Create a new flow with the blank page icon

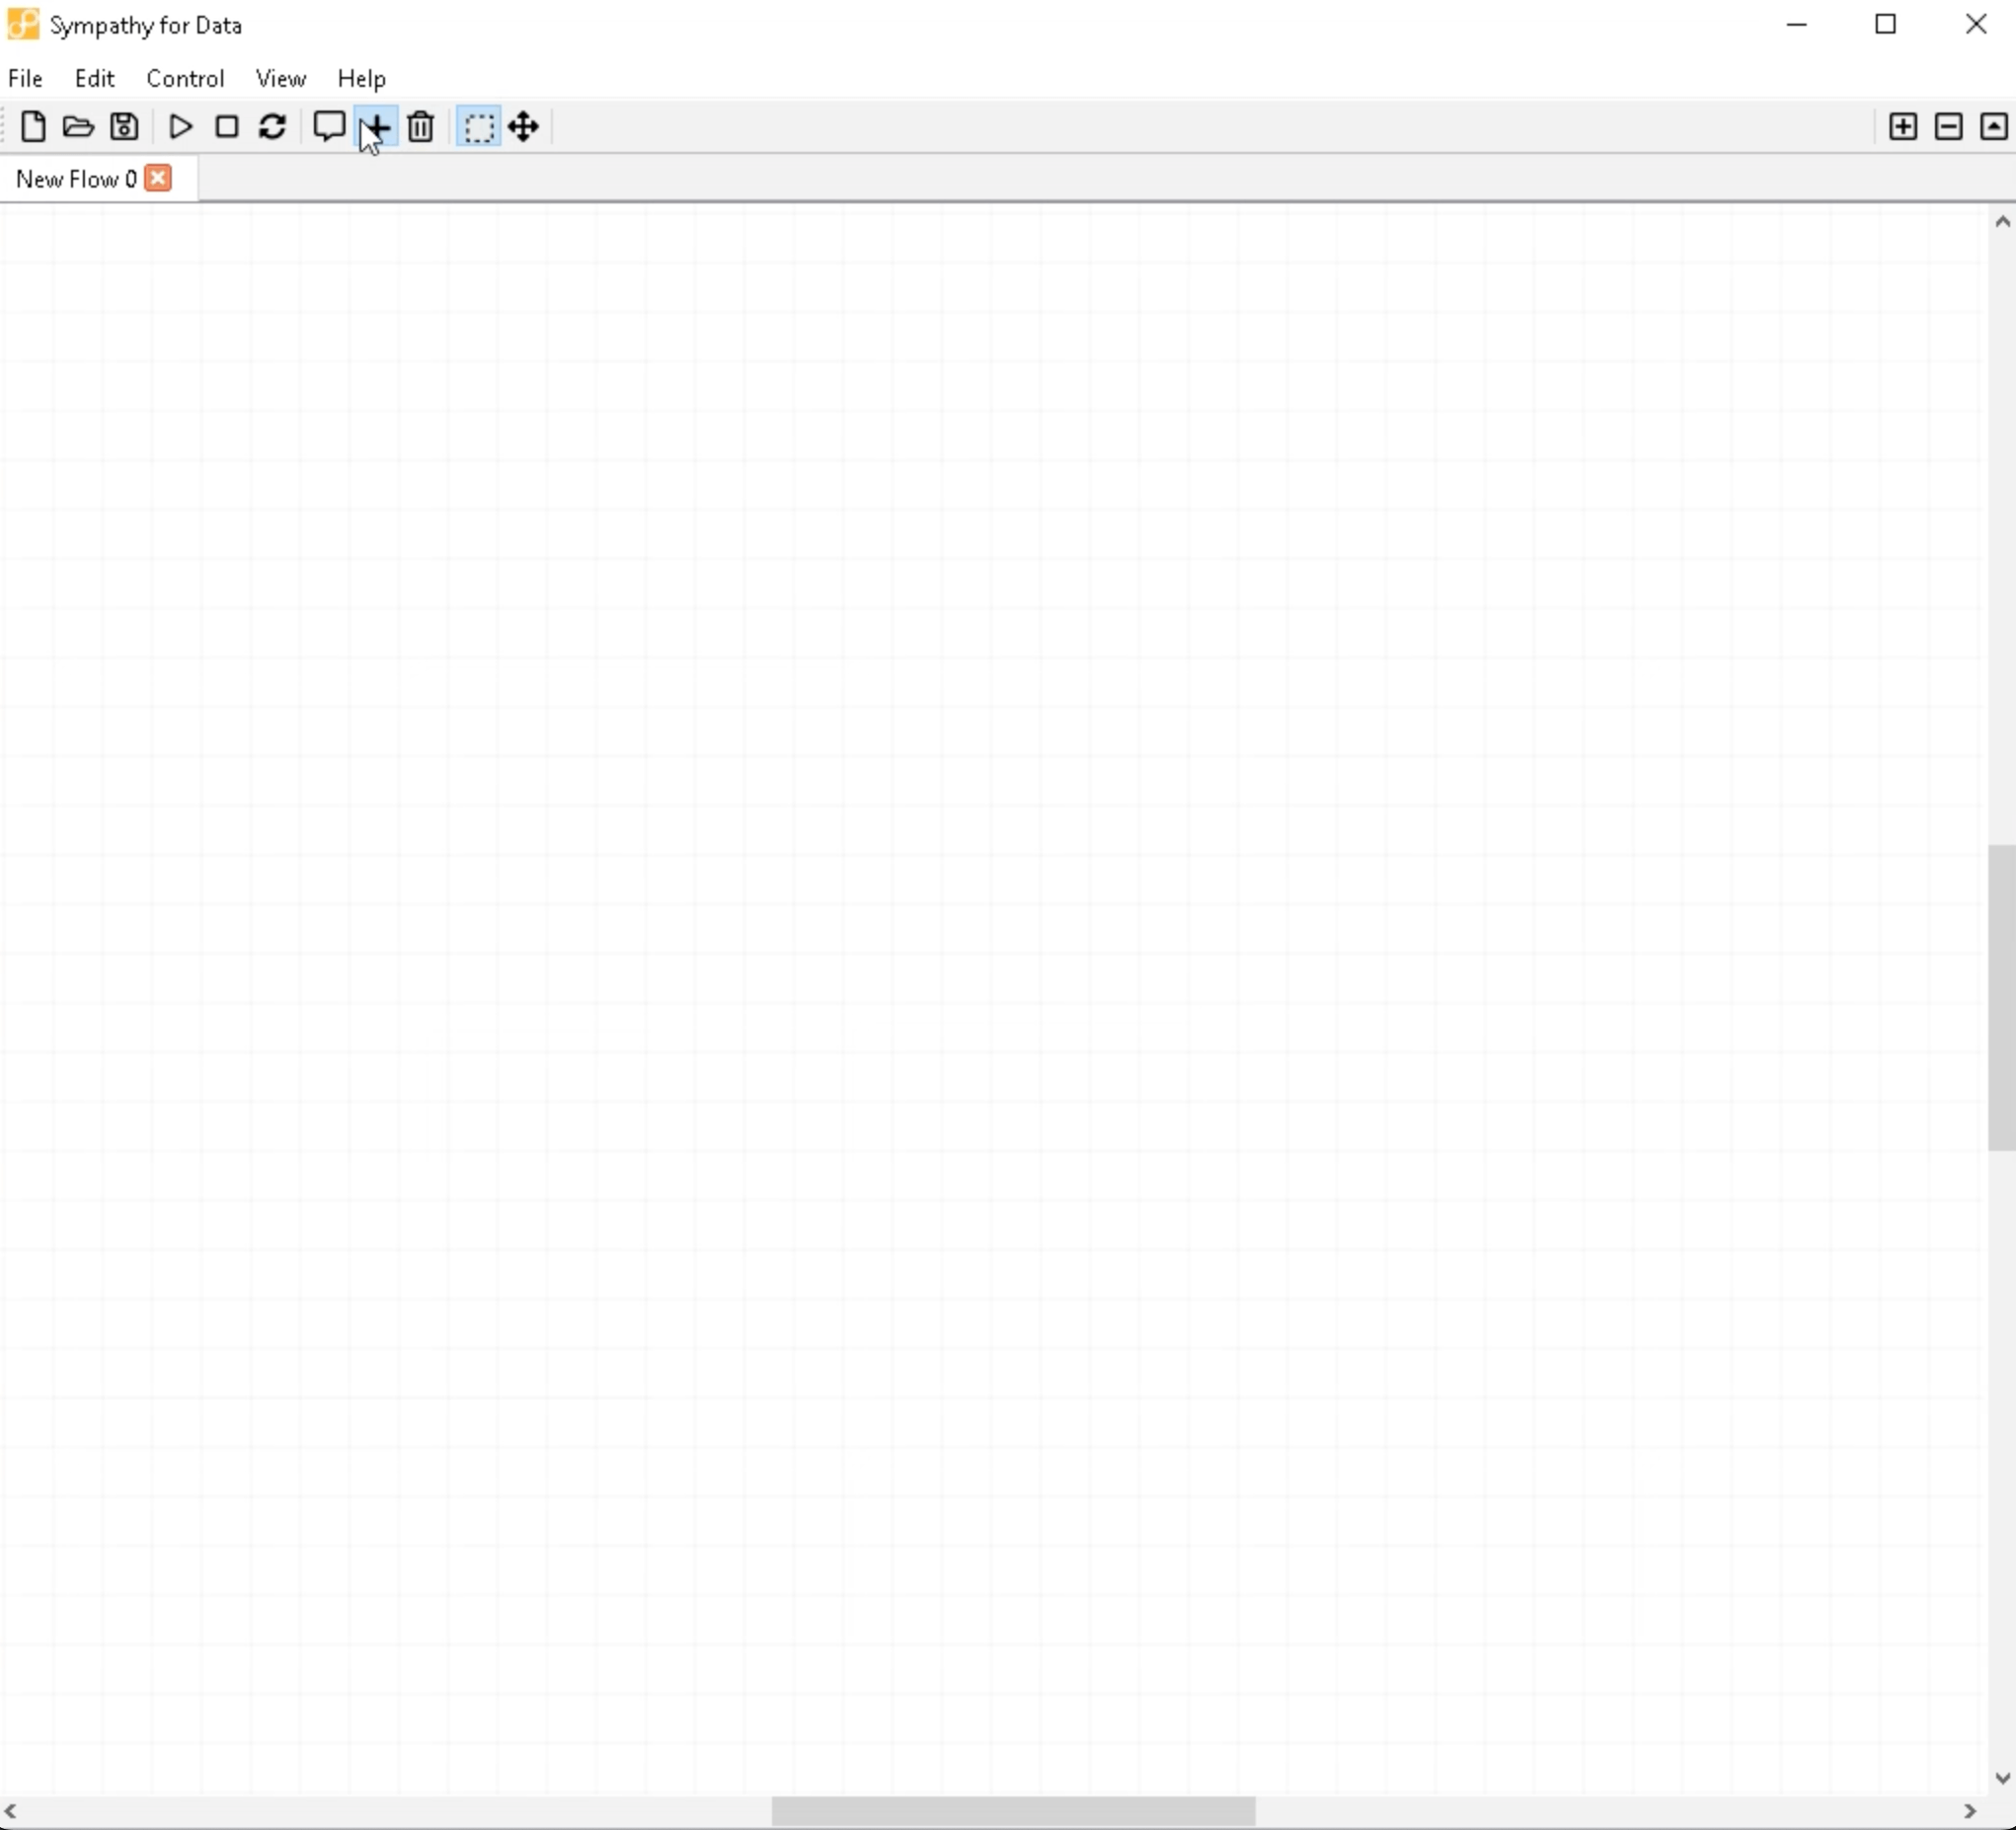(x=33, y=127)
